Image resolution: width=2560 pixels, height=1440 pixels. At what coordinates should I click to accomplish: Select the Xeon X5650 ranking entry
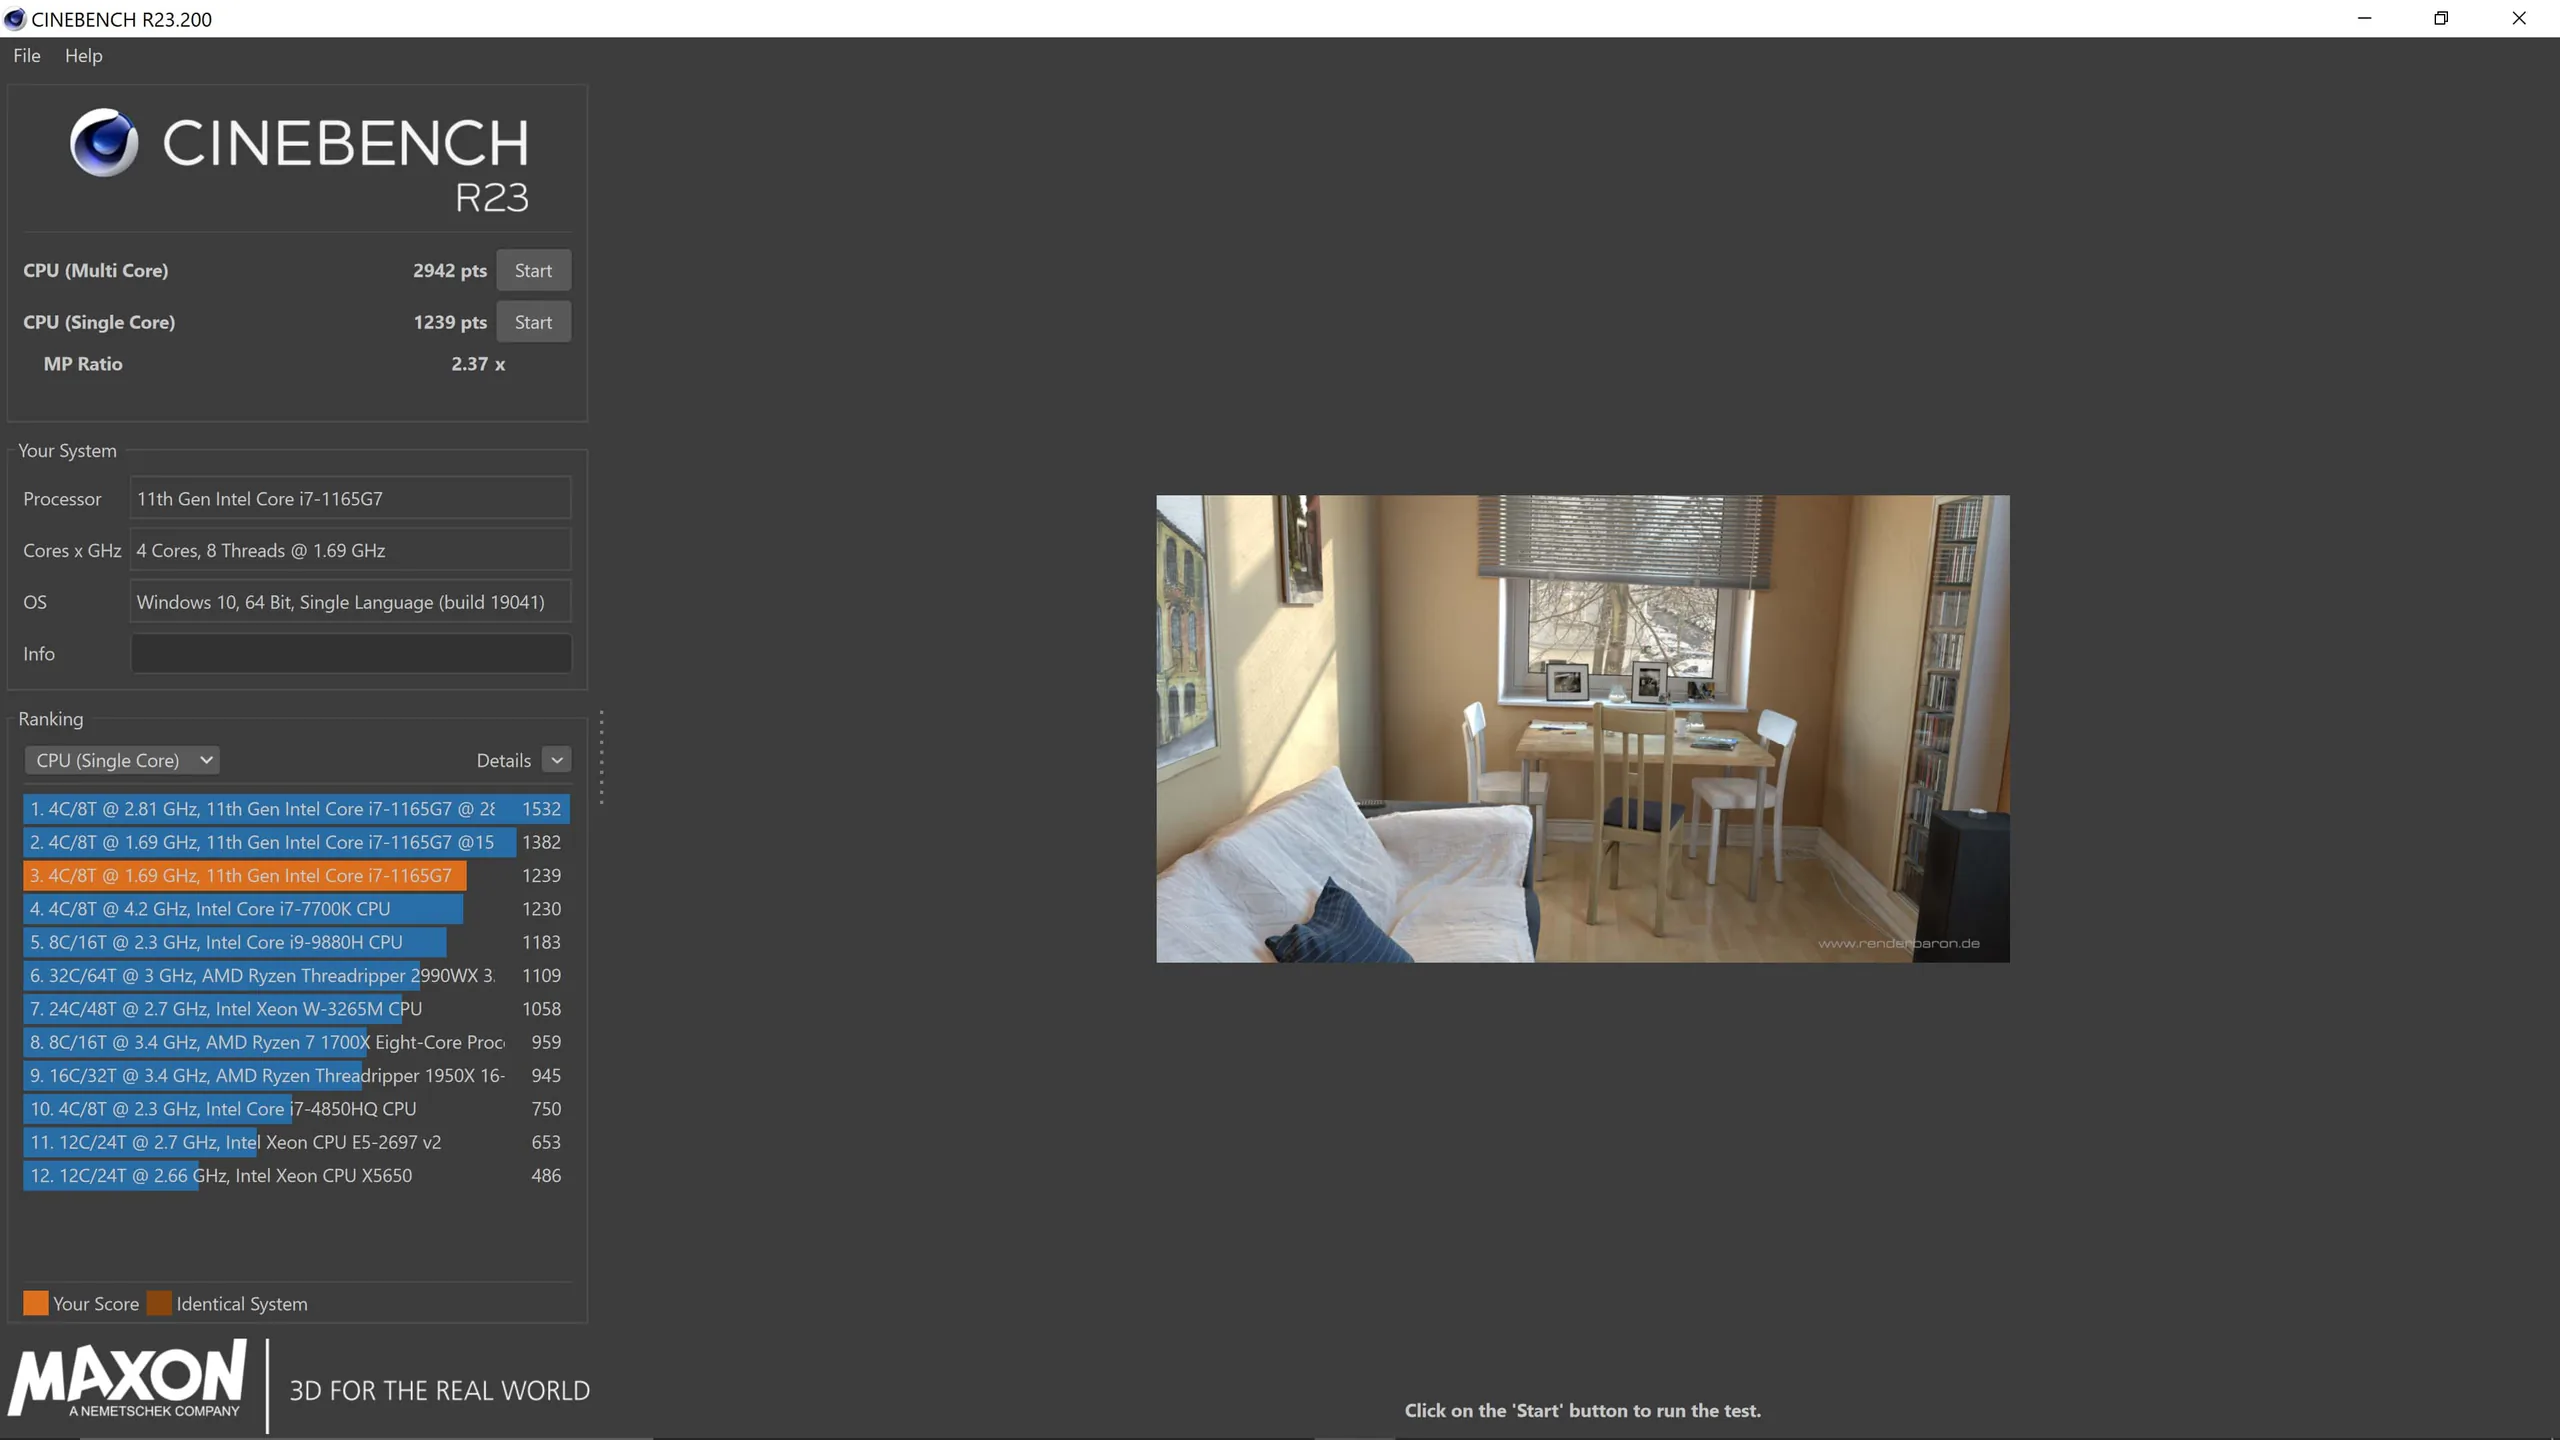pyautogui.click(x=297, y=1175)
